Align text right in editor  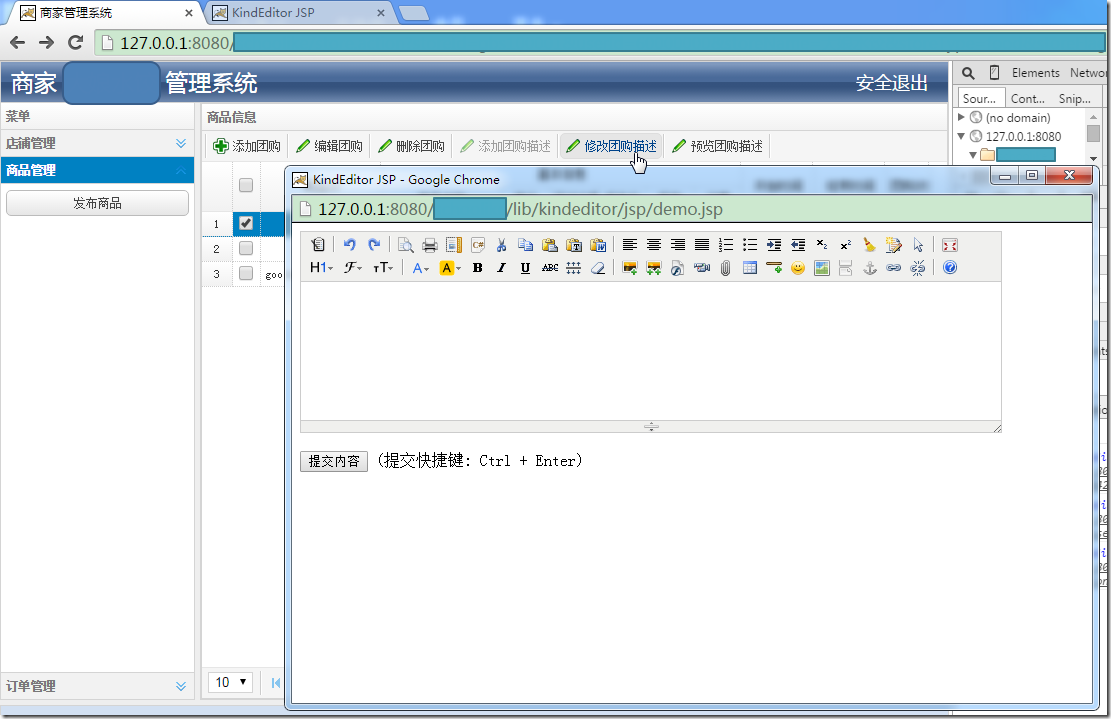point(677,245)
